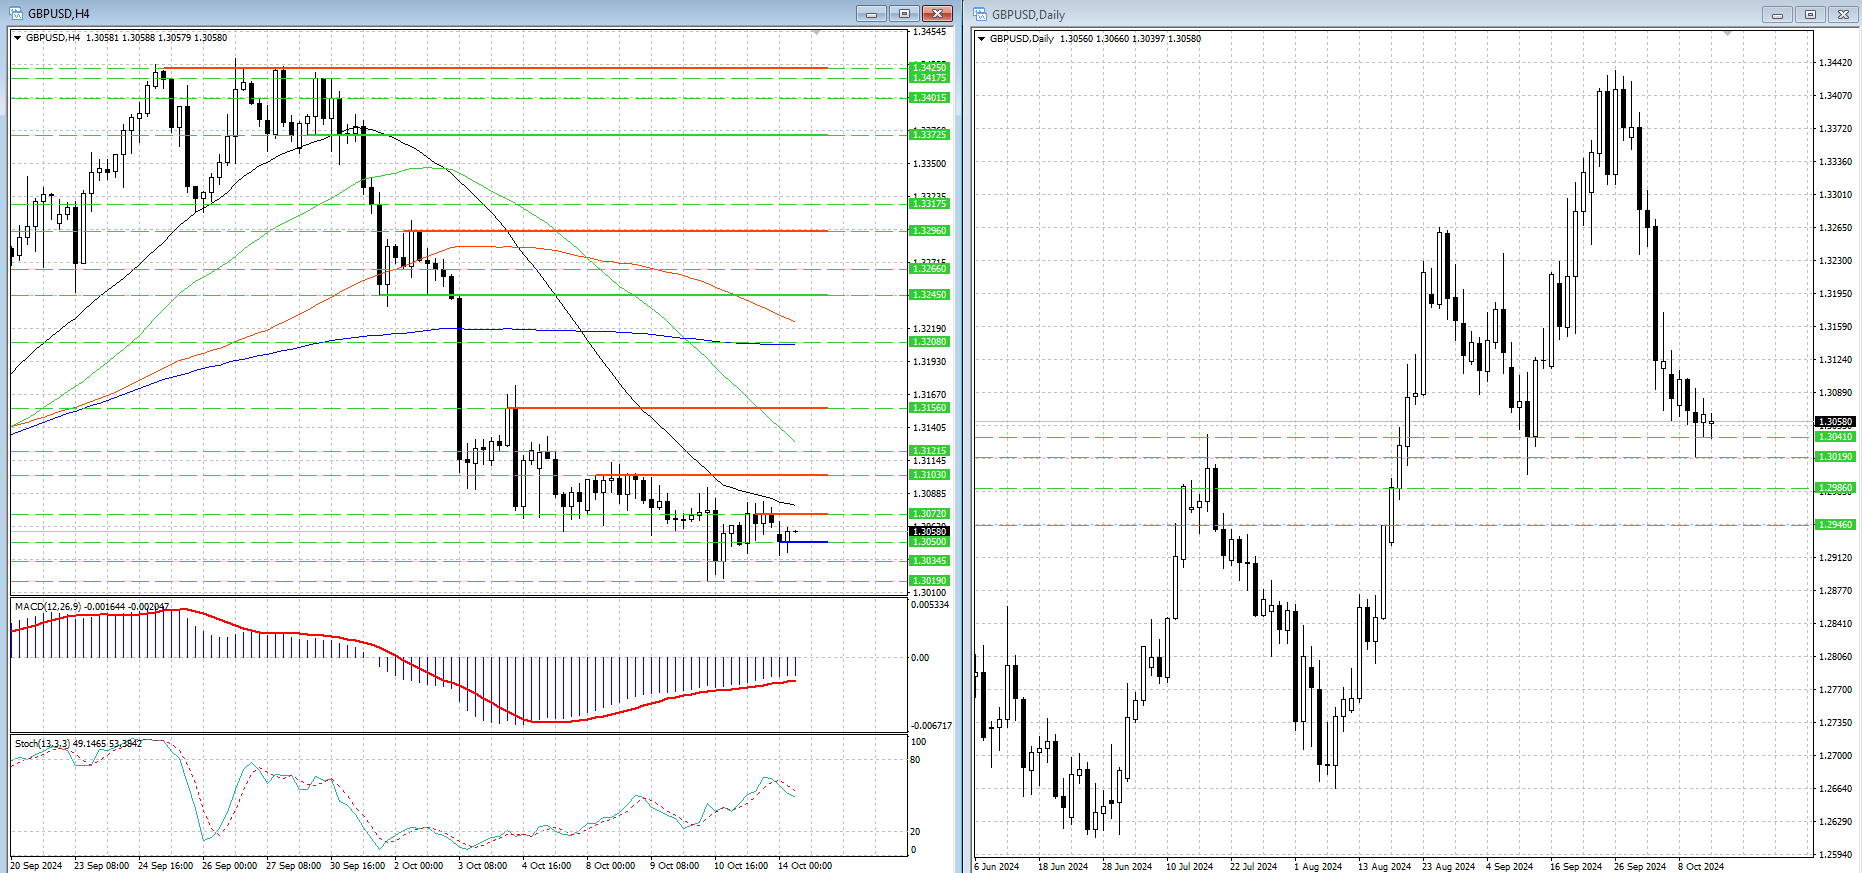
Task: Click the Stoch(13,3,3) indicator label
Action: (78, 743)
